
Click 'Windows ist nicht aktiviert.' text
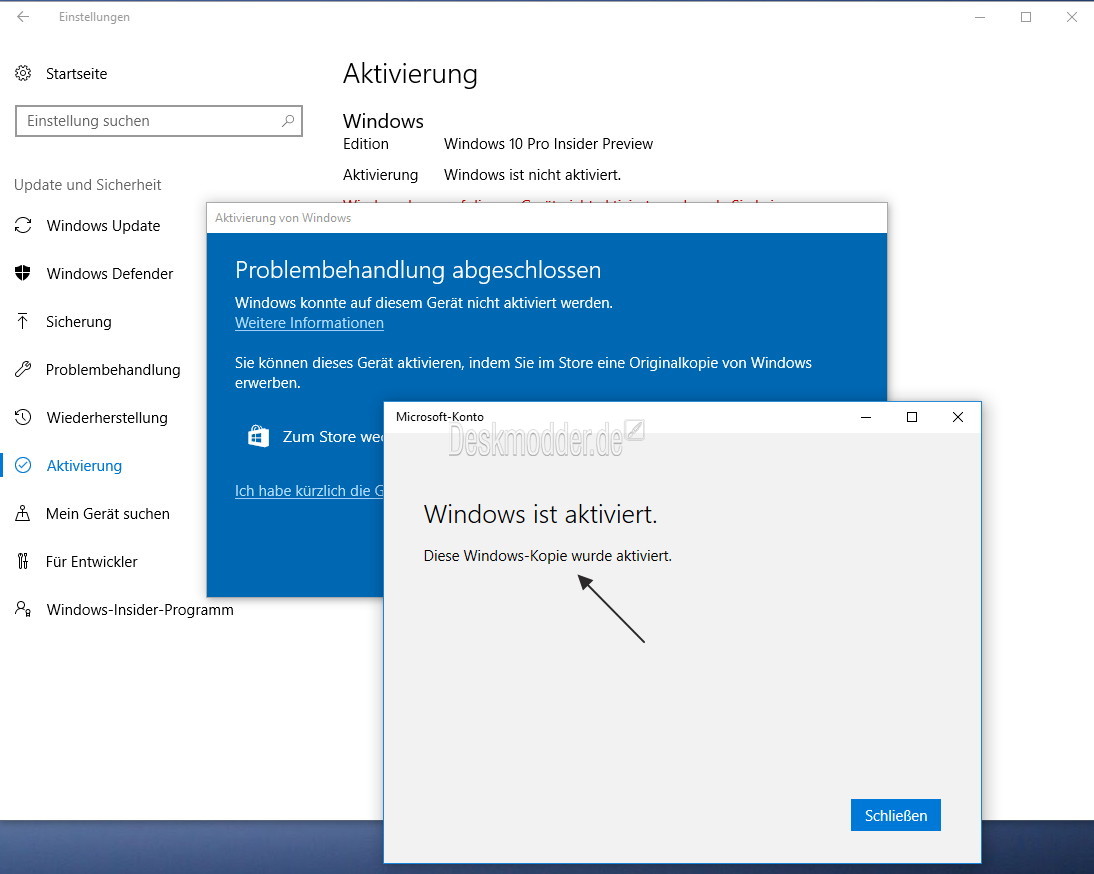coord(532,174)
